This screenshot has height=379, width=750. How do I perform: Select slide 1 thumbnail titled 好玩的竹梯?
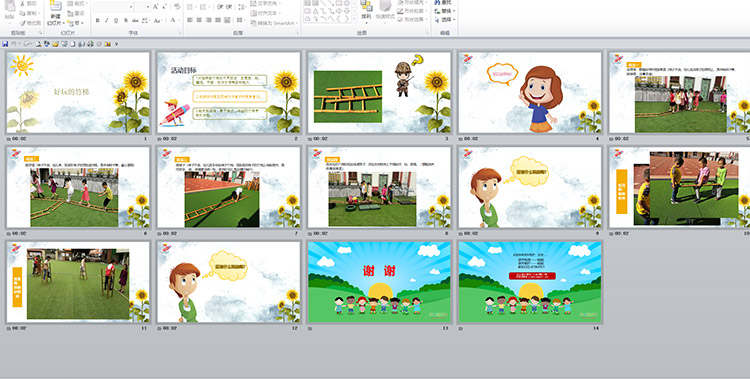78,93
